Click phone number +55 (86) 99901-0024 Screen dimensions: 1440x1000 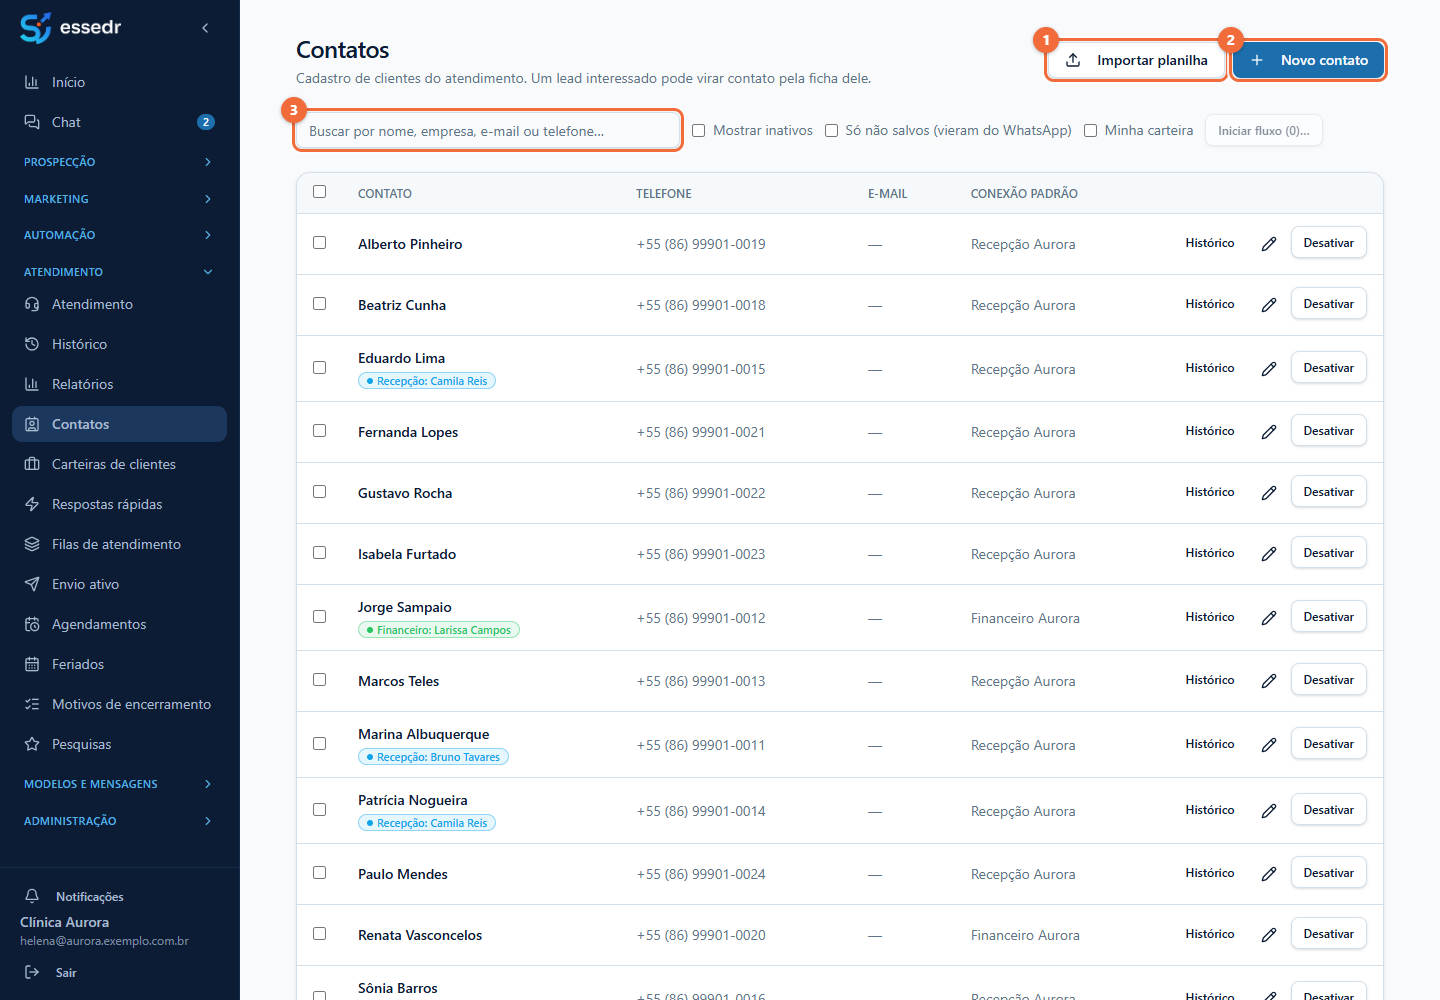pos(701,874)
